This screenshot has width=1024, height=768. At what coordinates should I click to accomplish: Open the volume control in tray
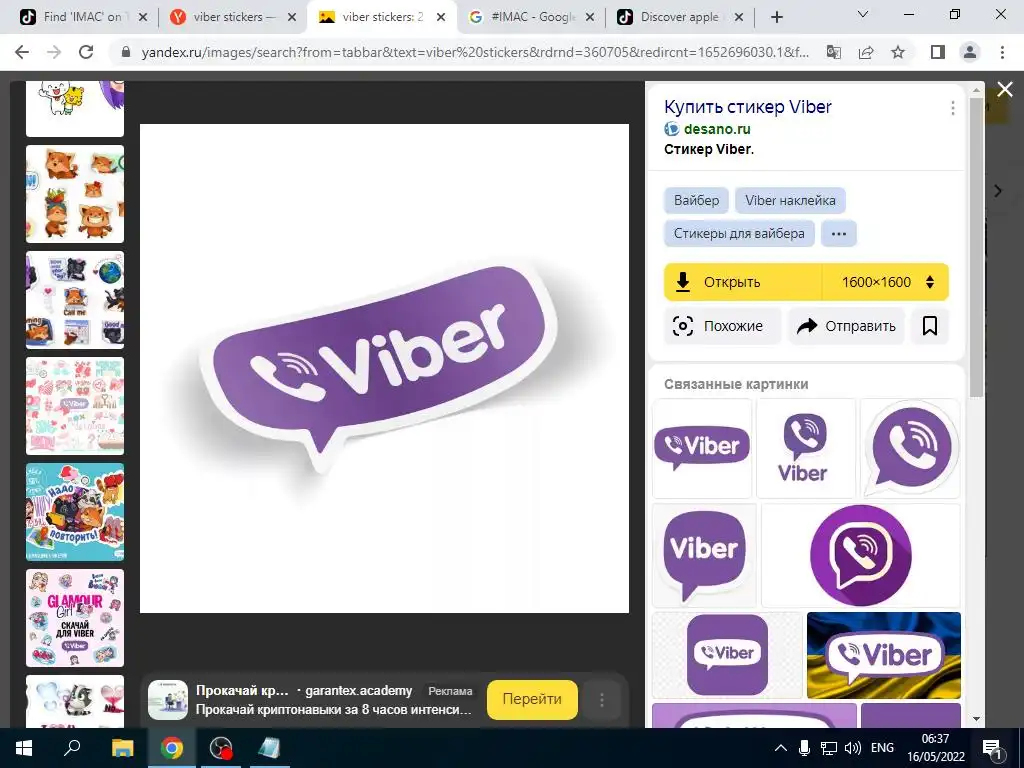(x=852, y=748)
